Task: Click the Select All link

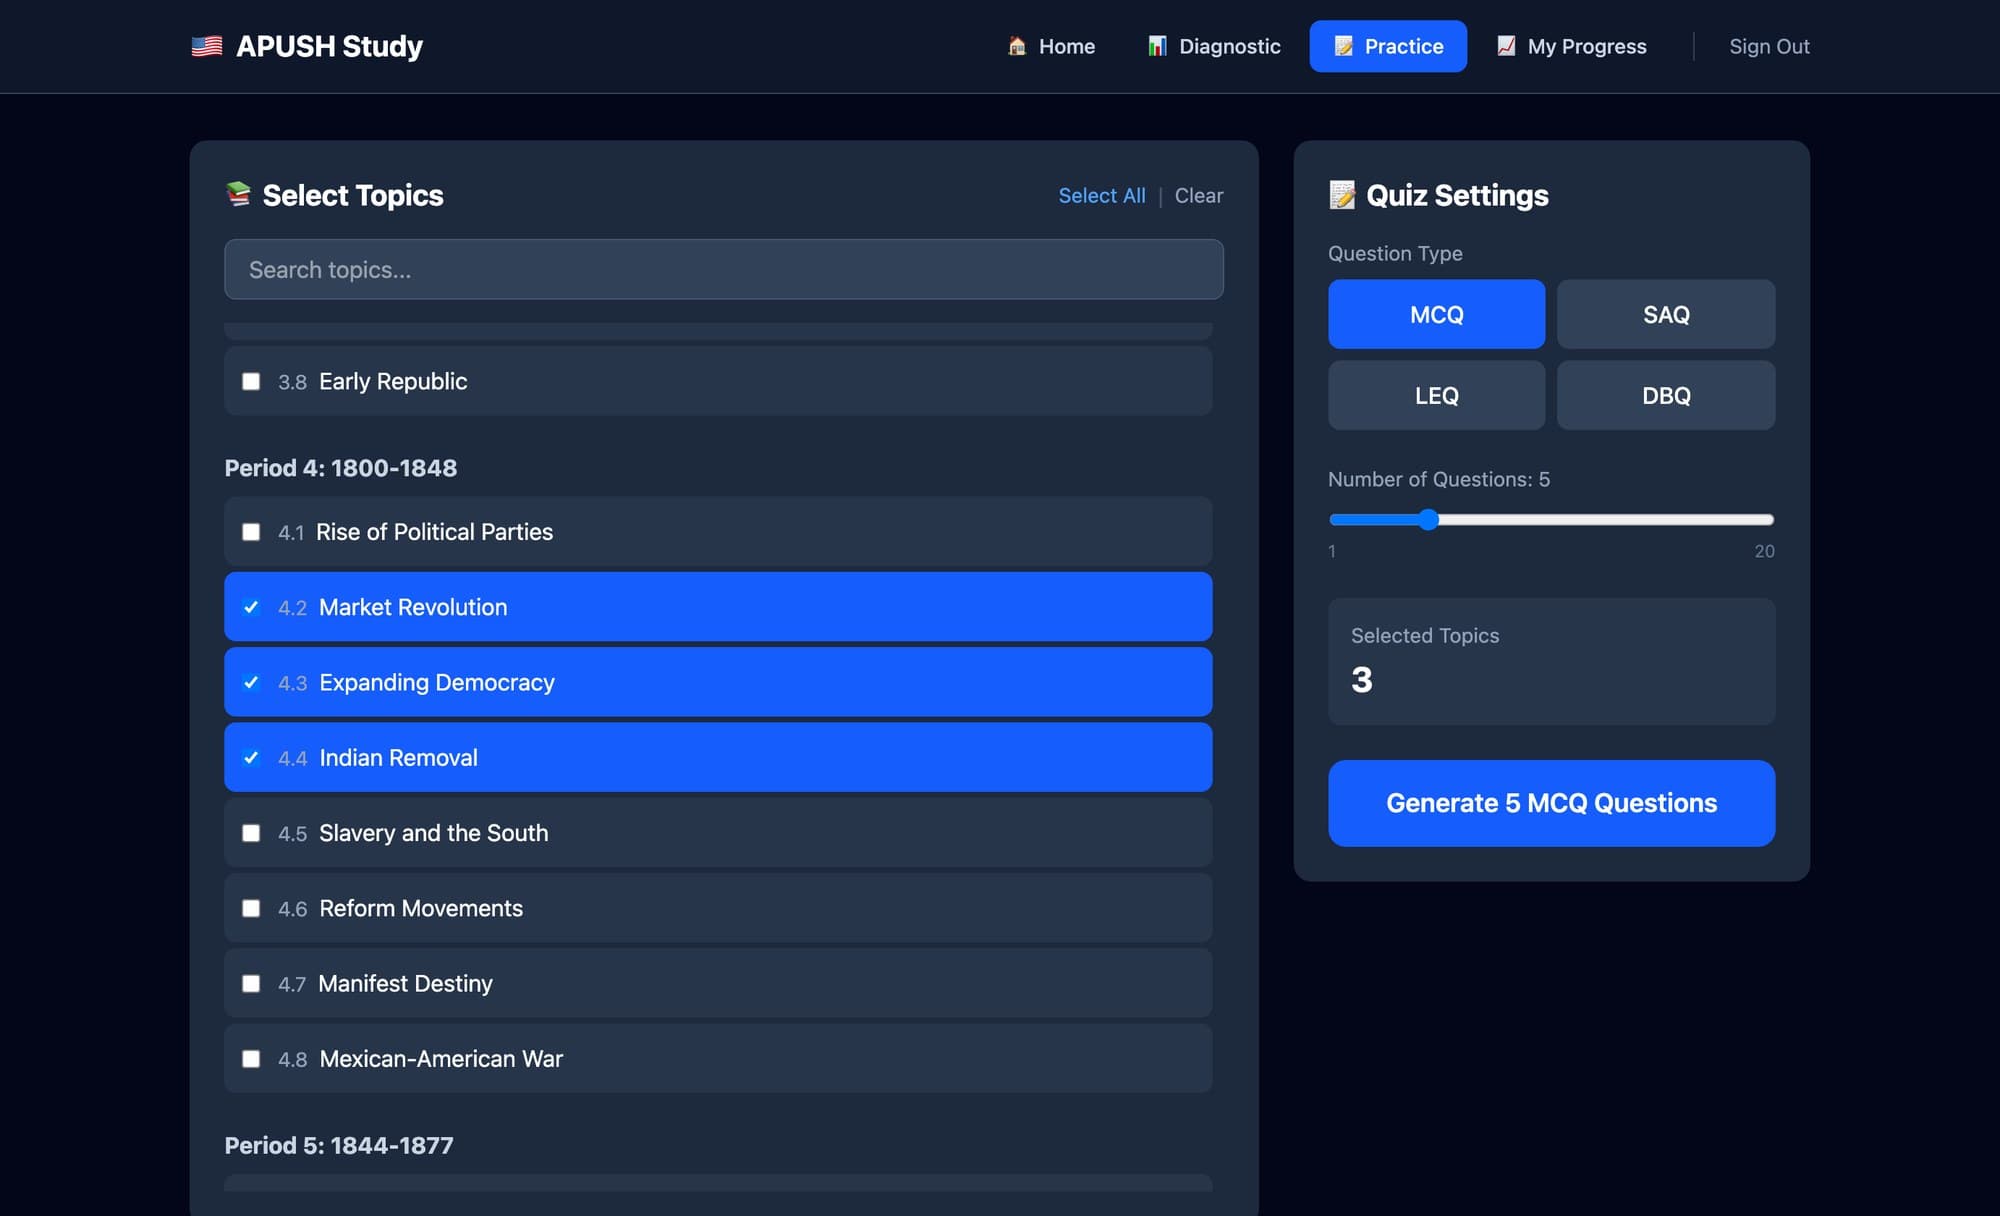Action: coord(1102,195)
